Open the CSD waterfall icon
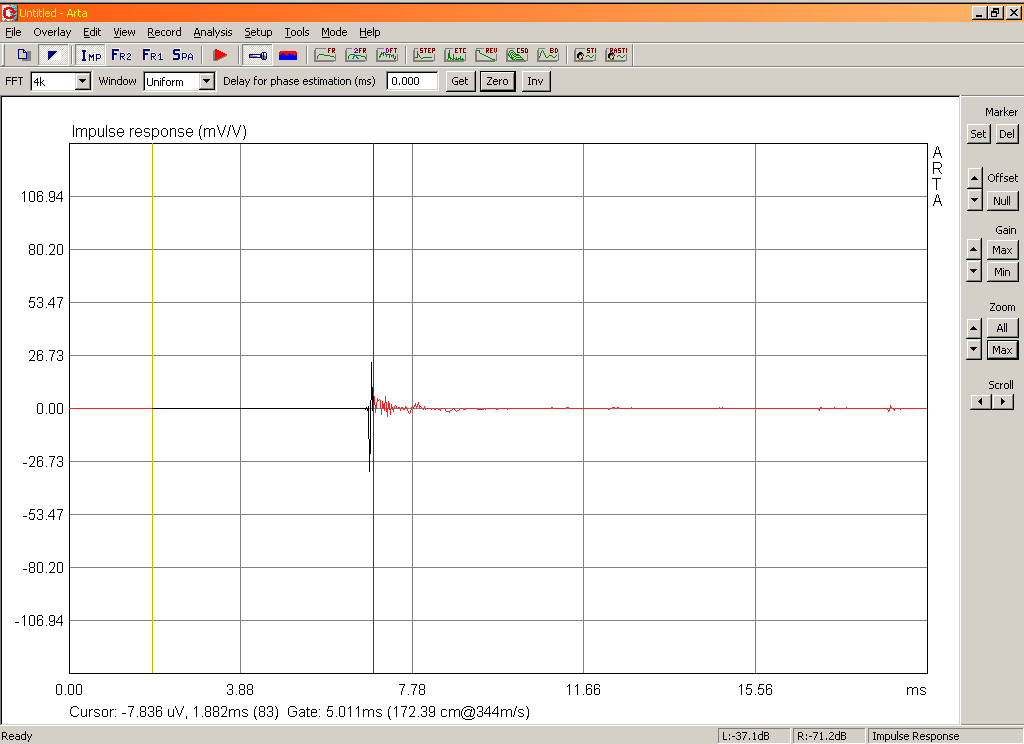 [517, 56]
